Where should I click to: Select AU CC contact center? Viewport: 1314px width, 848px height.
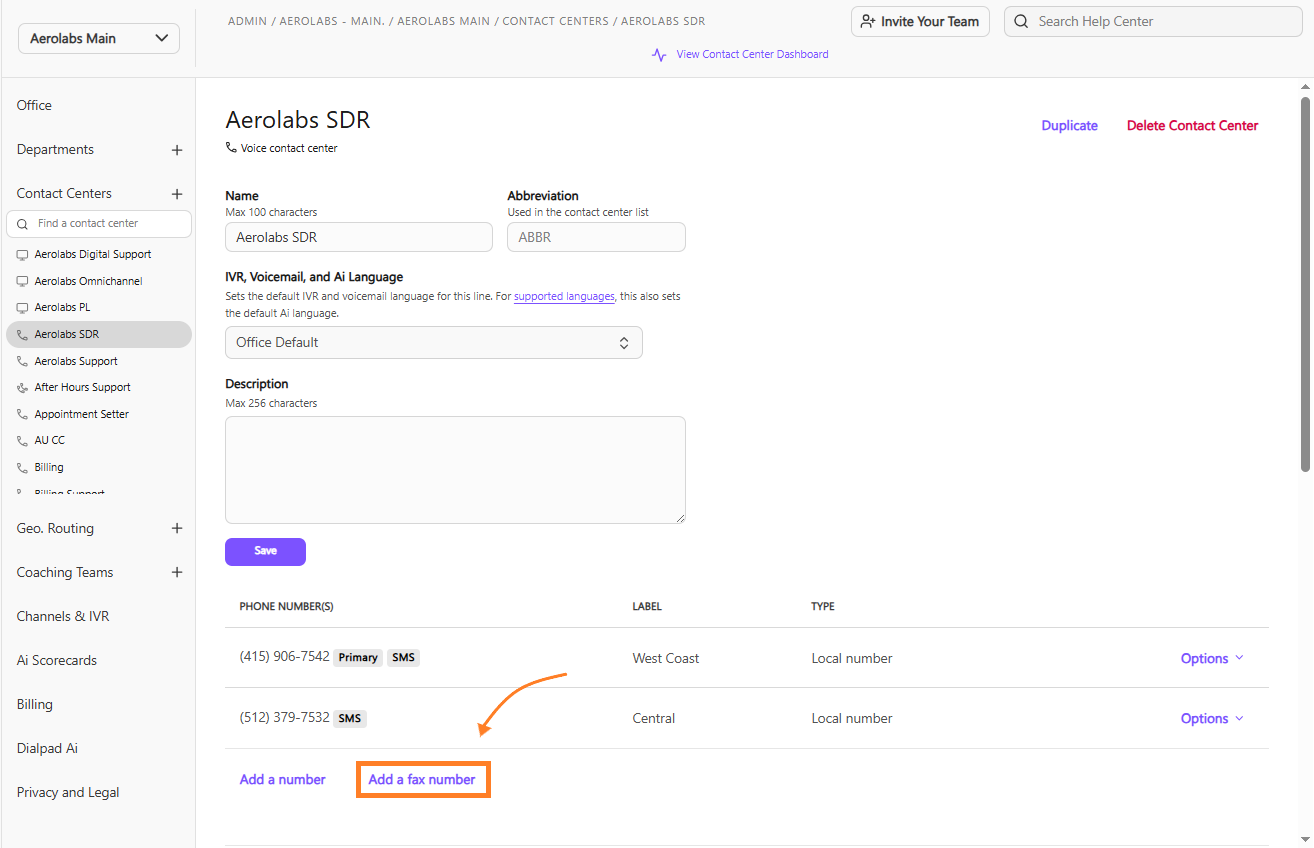(50, 440)
